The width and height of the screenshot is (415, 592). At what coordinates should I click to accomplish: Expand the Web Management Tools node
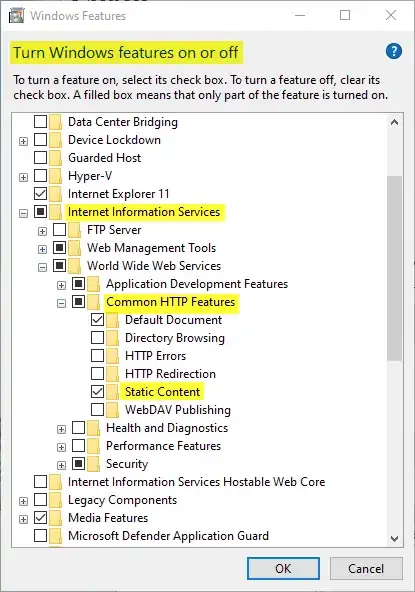pyautogui.click(x=42, y=250)
